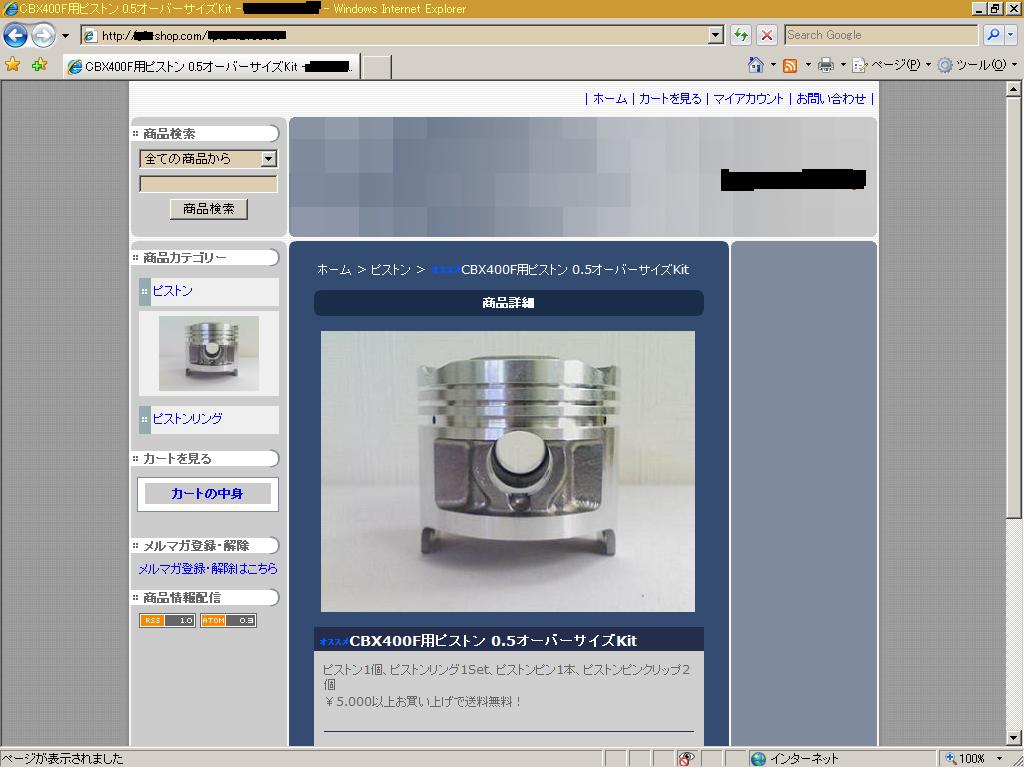Open the ピストンリング category link

[187, 419]
